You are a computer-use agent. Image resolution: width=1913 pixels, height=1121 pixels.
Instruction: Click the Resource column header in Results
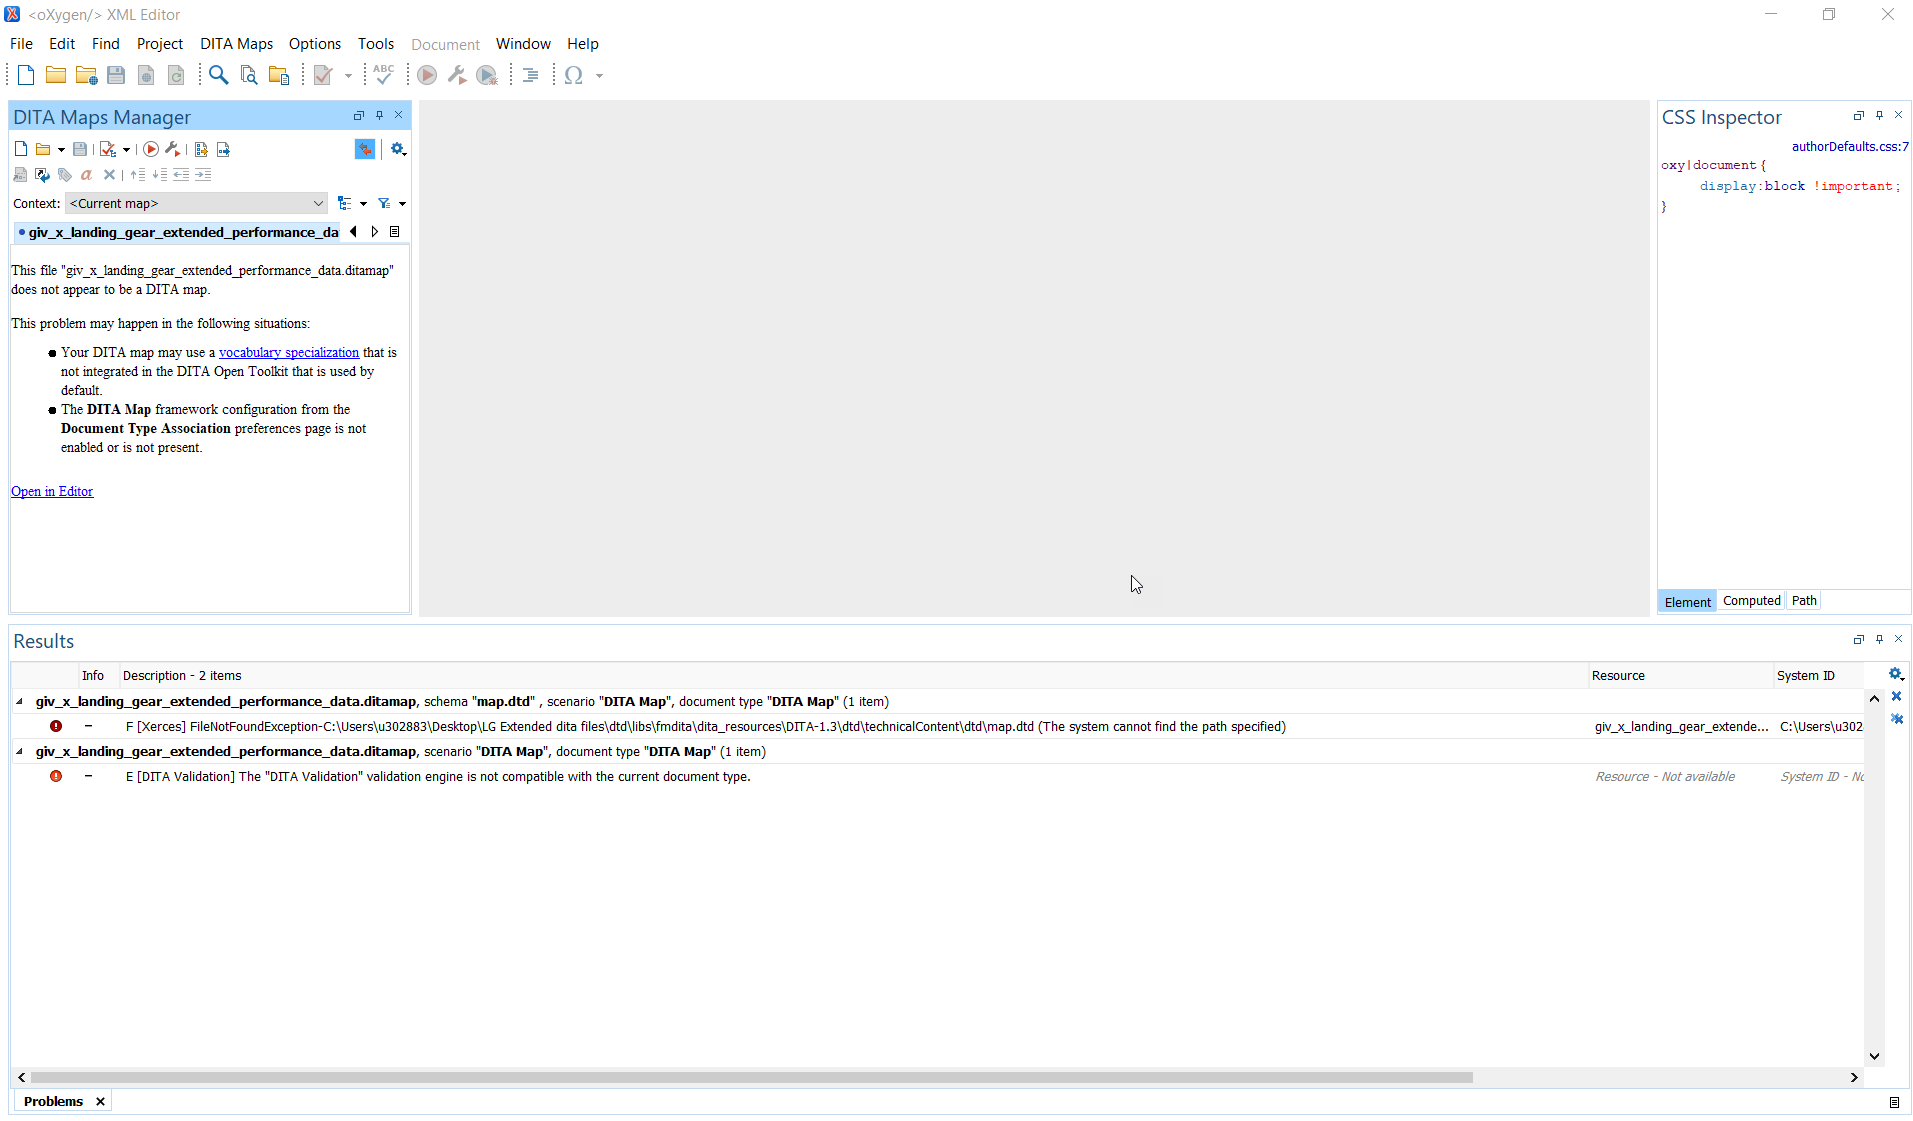click(x=1680, y=676)
